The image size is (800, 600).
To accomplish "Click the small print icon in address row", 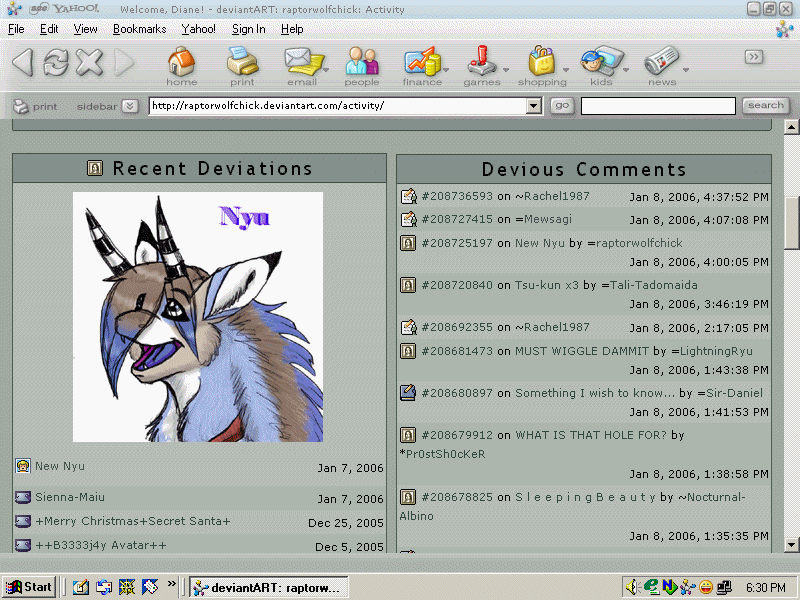I will [x=21, y=106].
